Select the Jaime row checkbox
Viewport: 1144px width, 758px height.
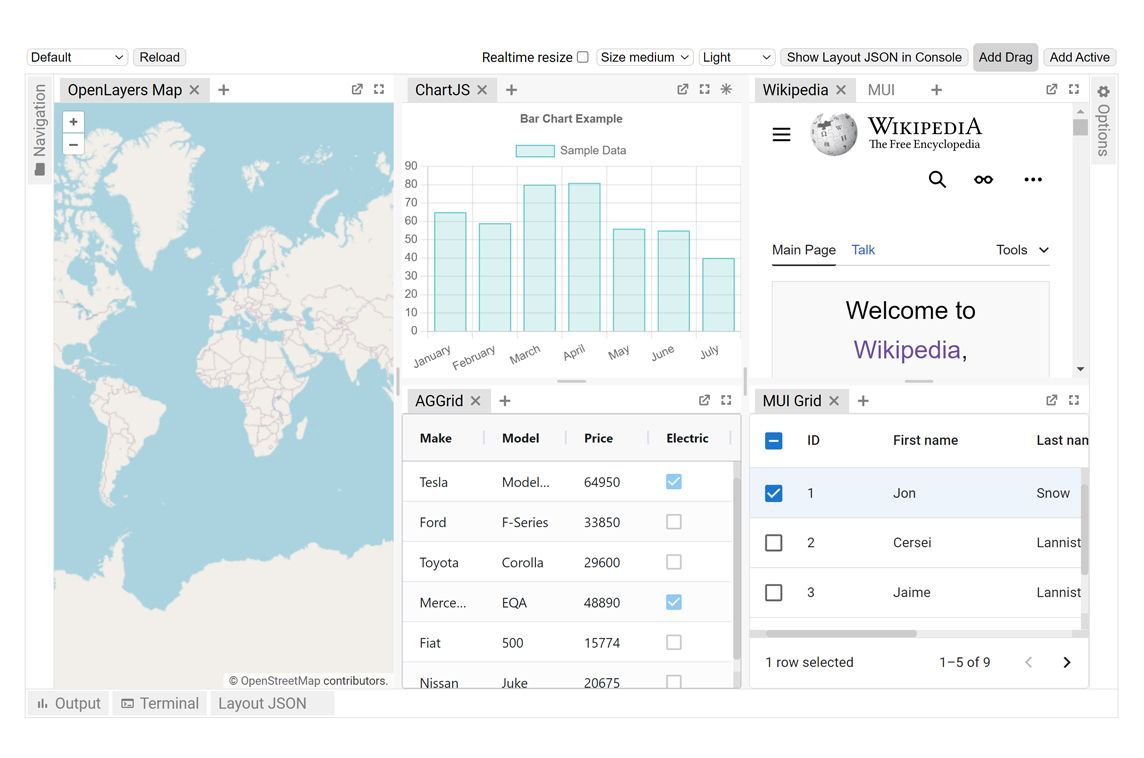(x=773, y=592)
